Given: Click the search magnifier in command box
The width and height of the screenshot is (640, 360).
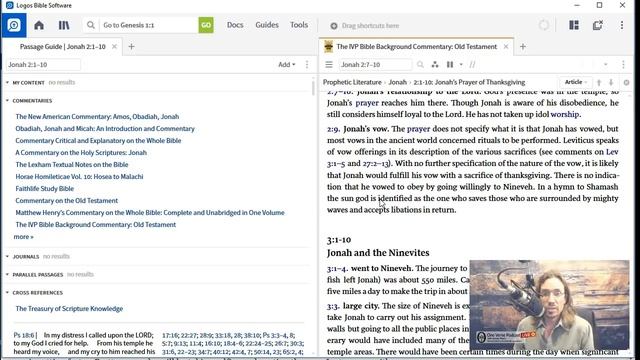Looking at the screenshot, I should 91,25.
